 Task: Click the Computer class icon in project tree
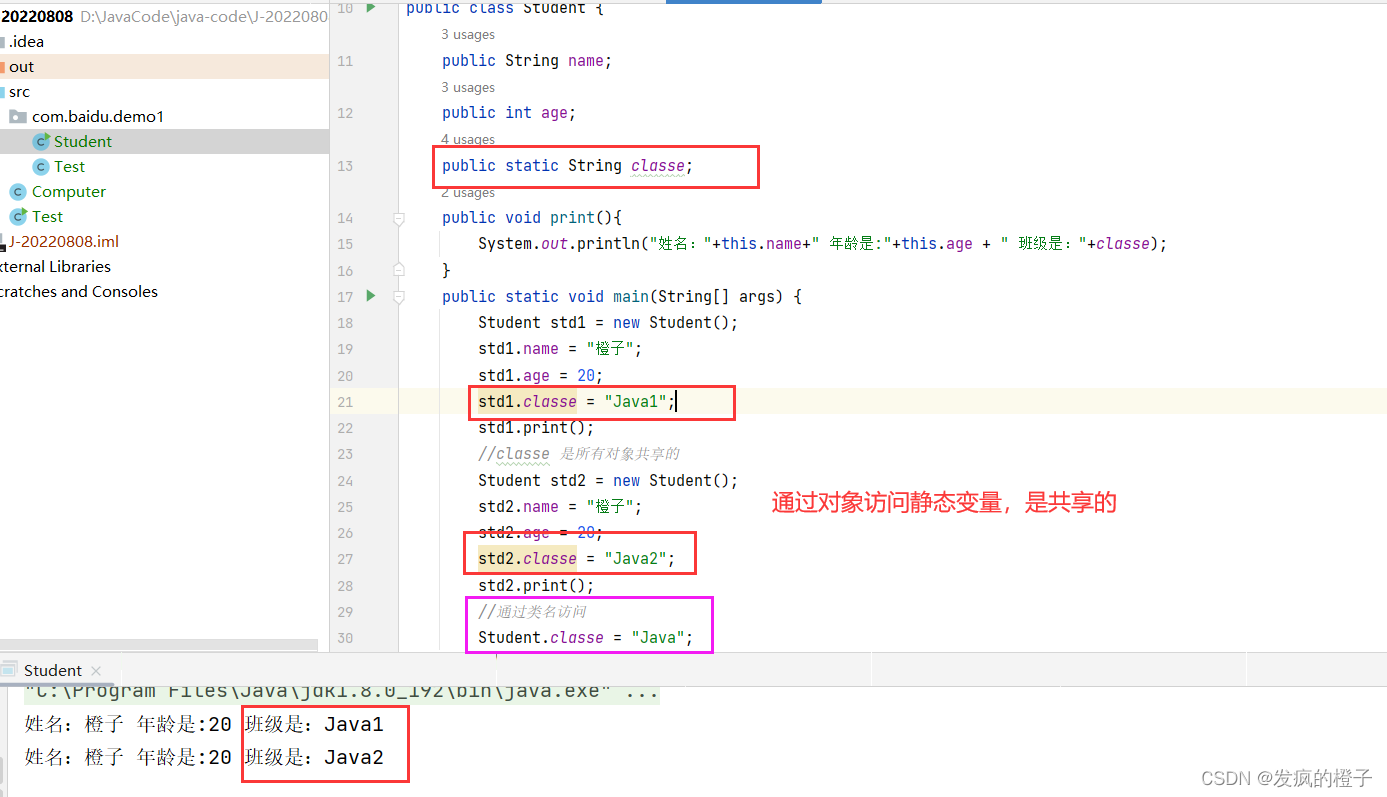18,192
